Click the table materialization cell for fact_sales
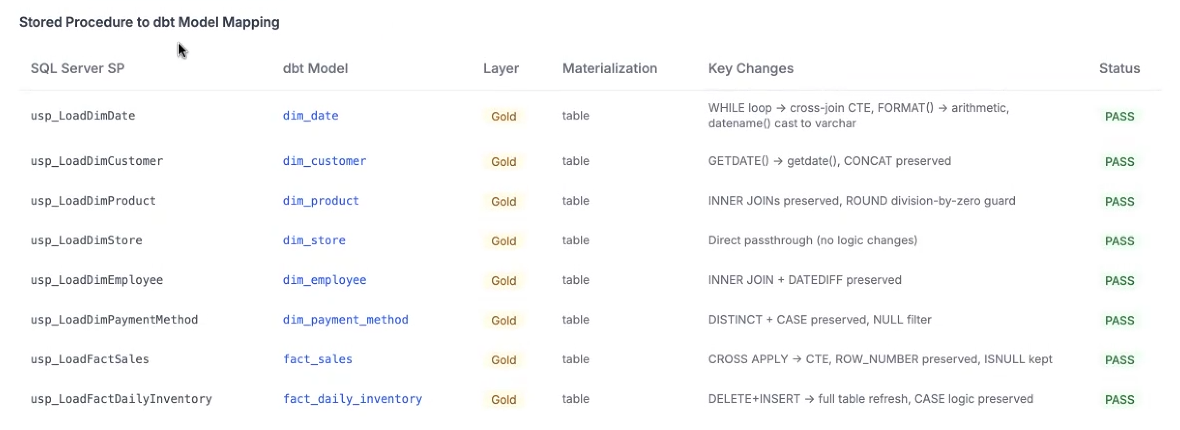 (x=576, y=359)
